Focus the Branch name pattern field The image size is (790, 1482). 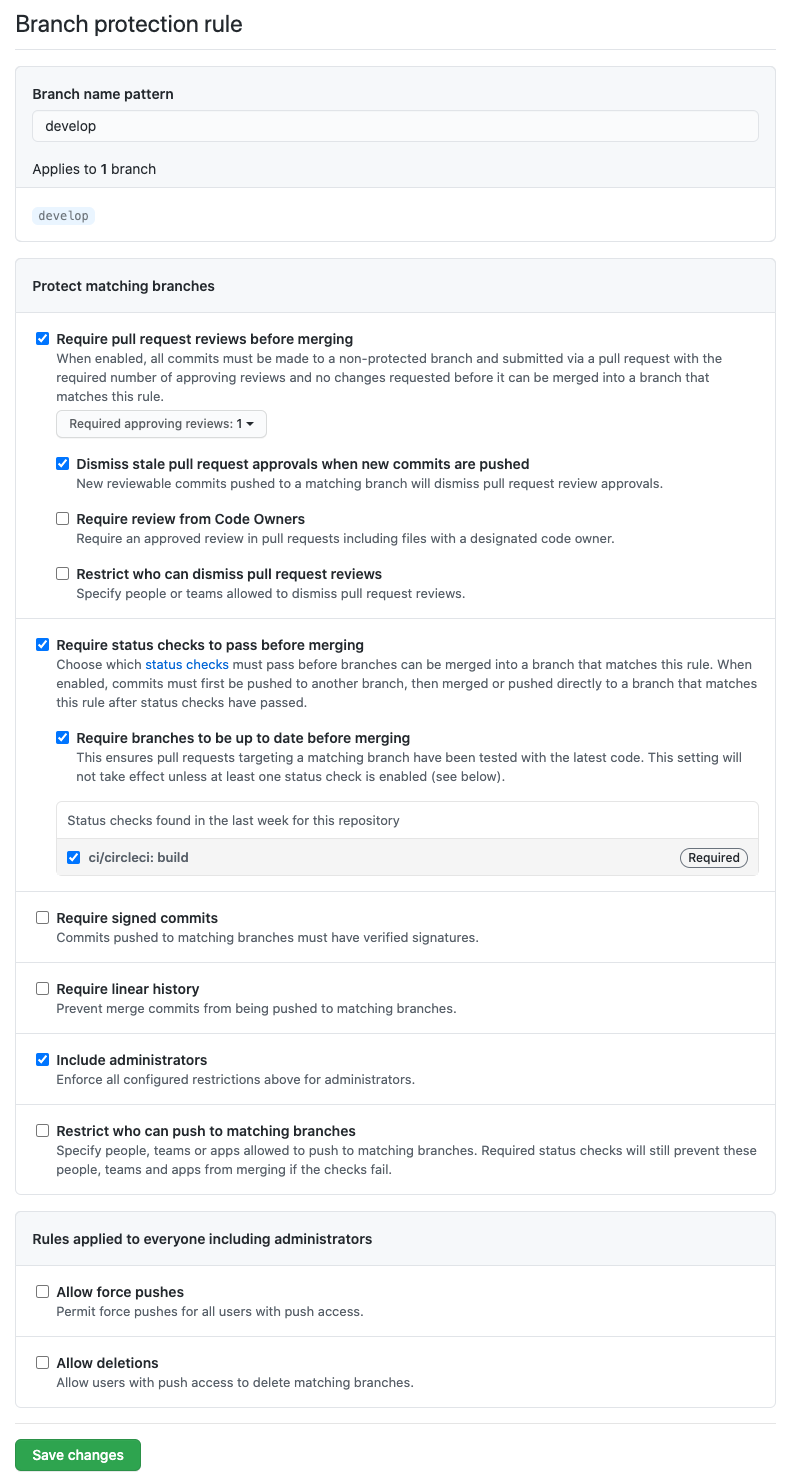[395, 126]
